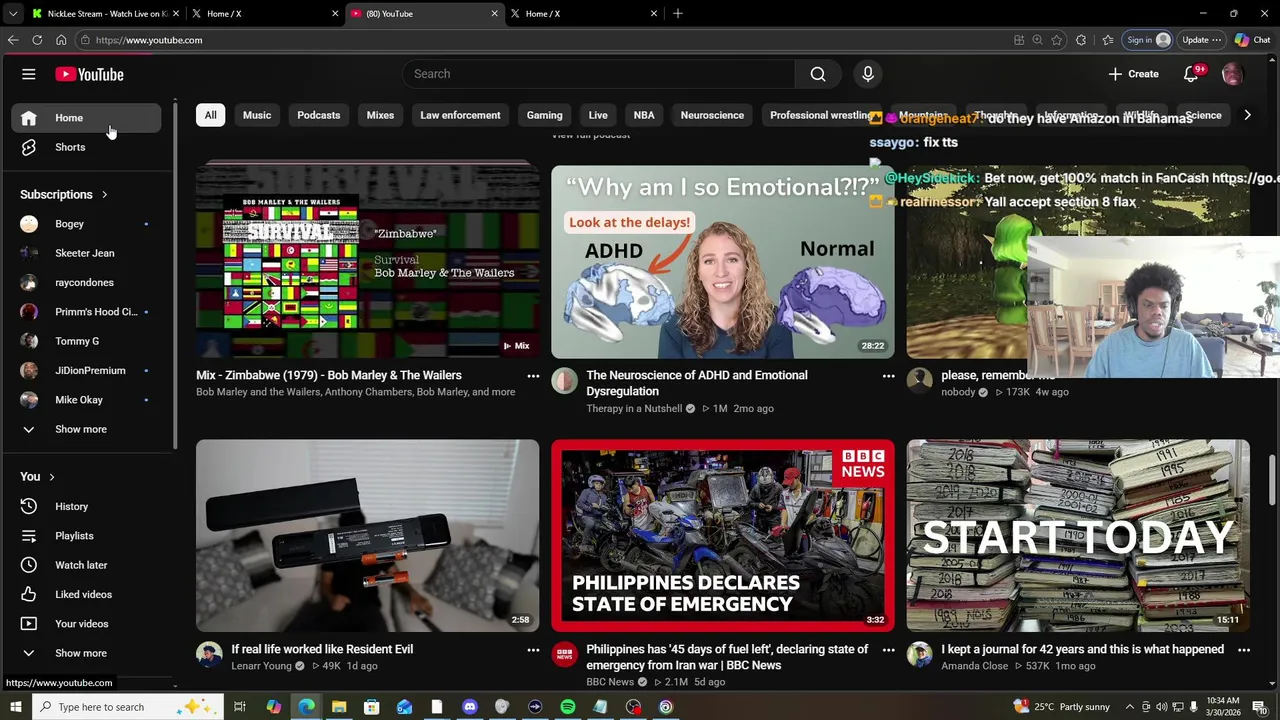Select the Law enforcement filter chip
This screenshot has width=1280, height=720.
click(x=460, y=115)
